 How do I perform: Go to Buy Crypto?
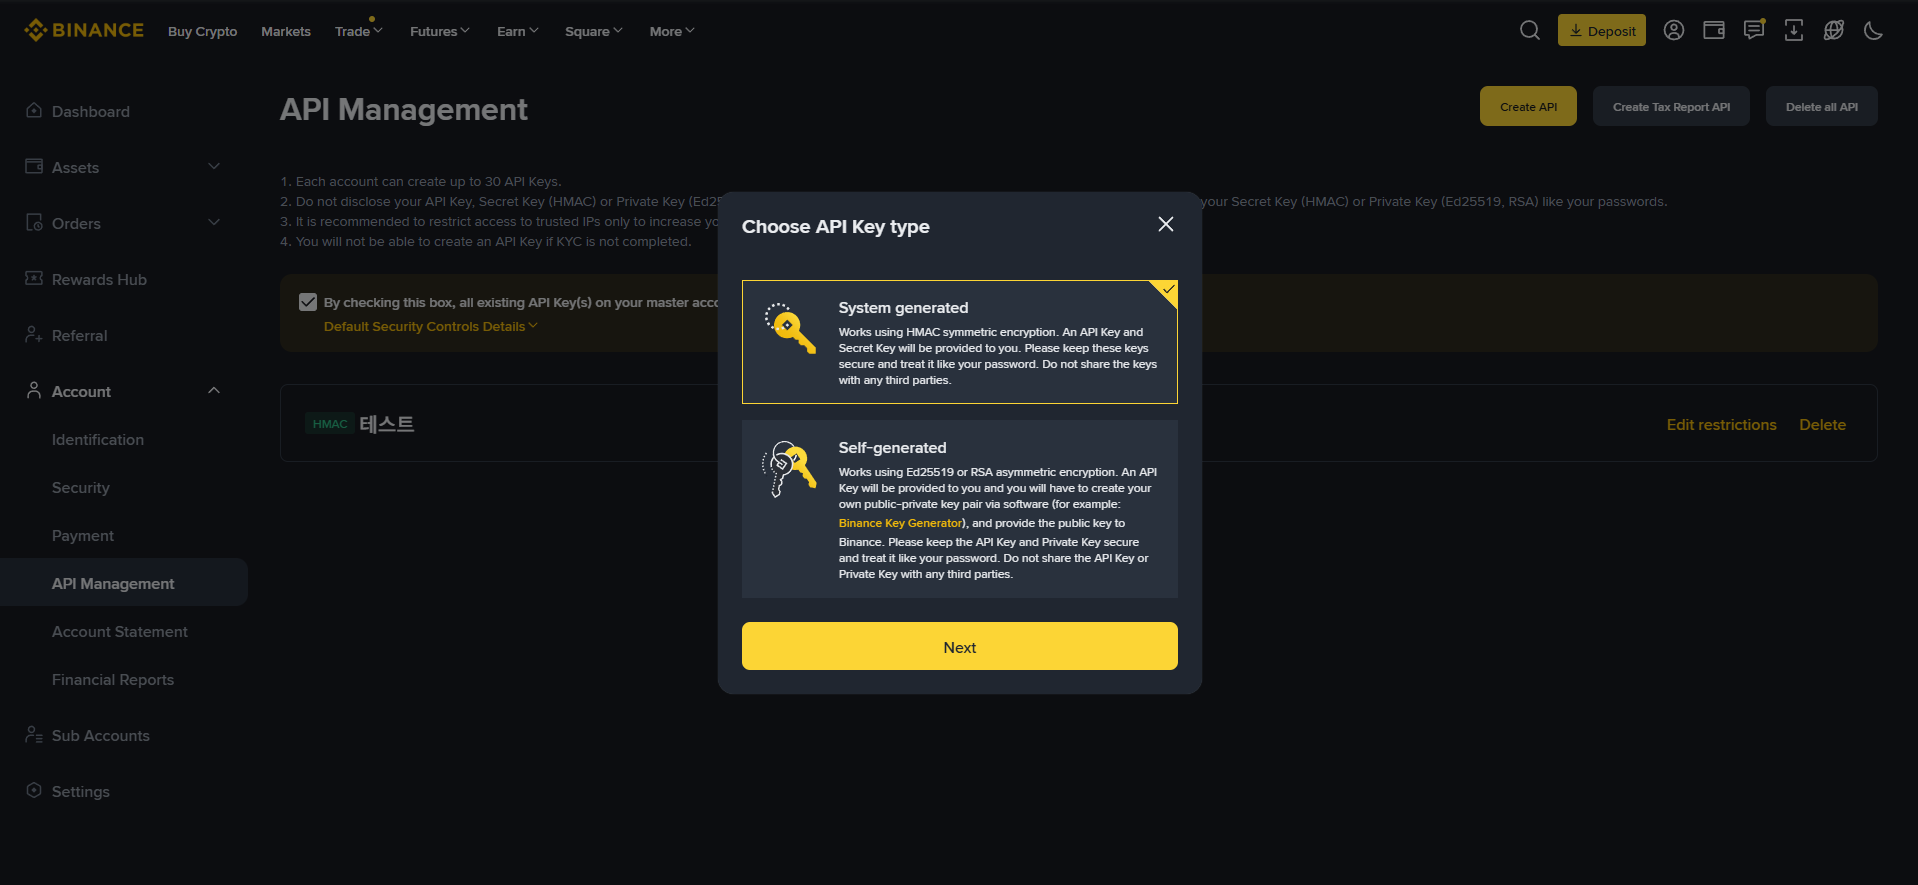coord(203,31)
